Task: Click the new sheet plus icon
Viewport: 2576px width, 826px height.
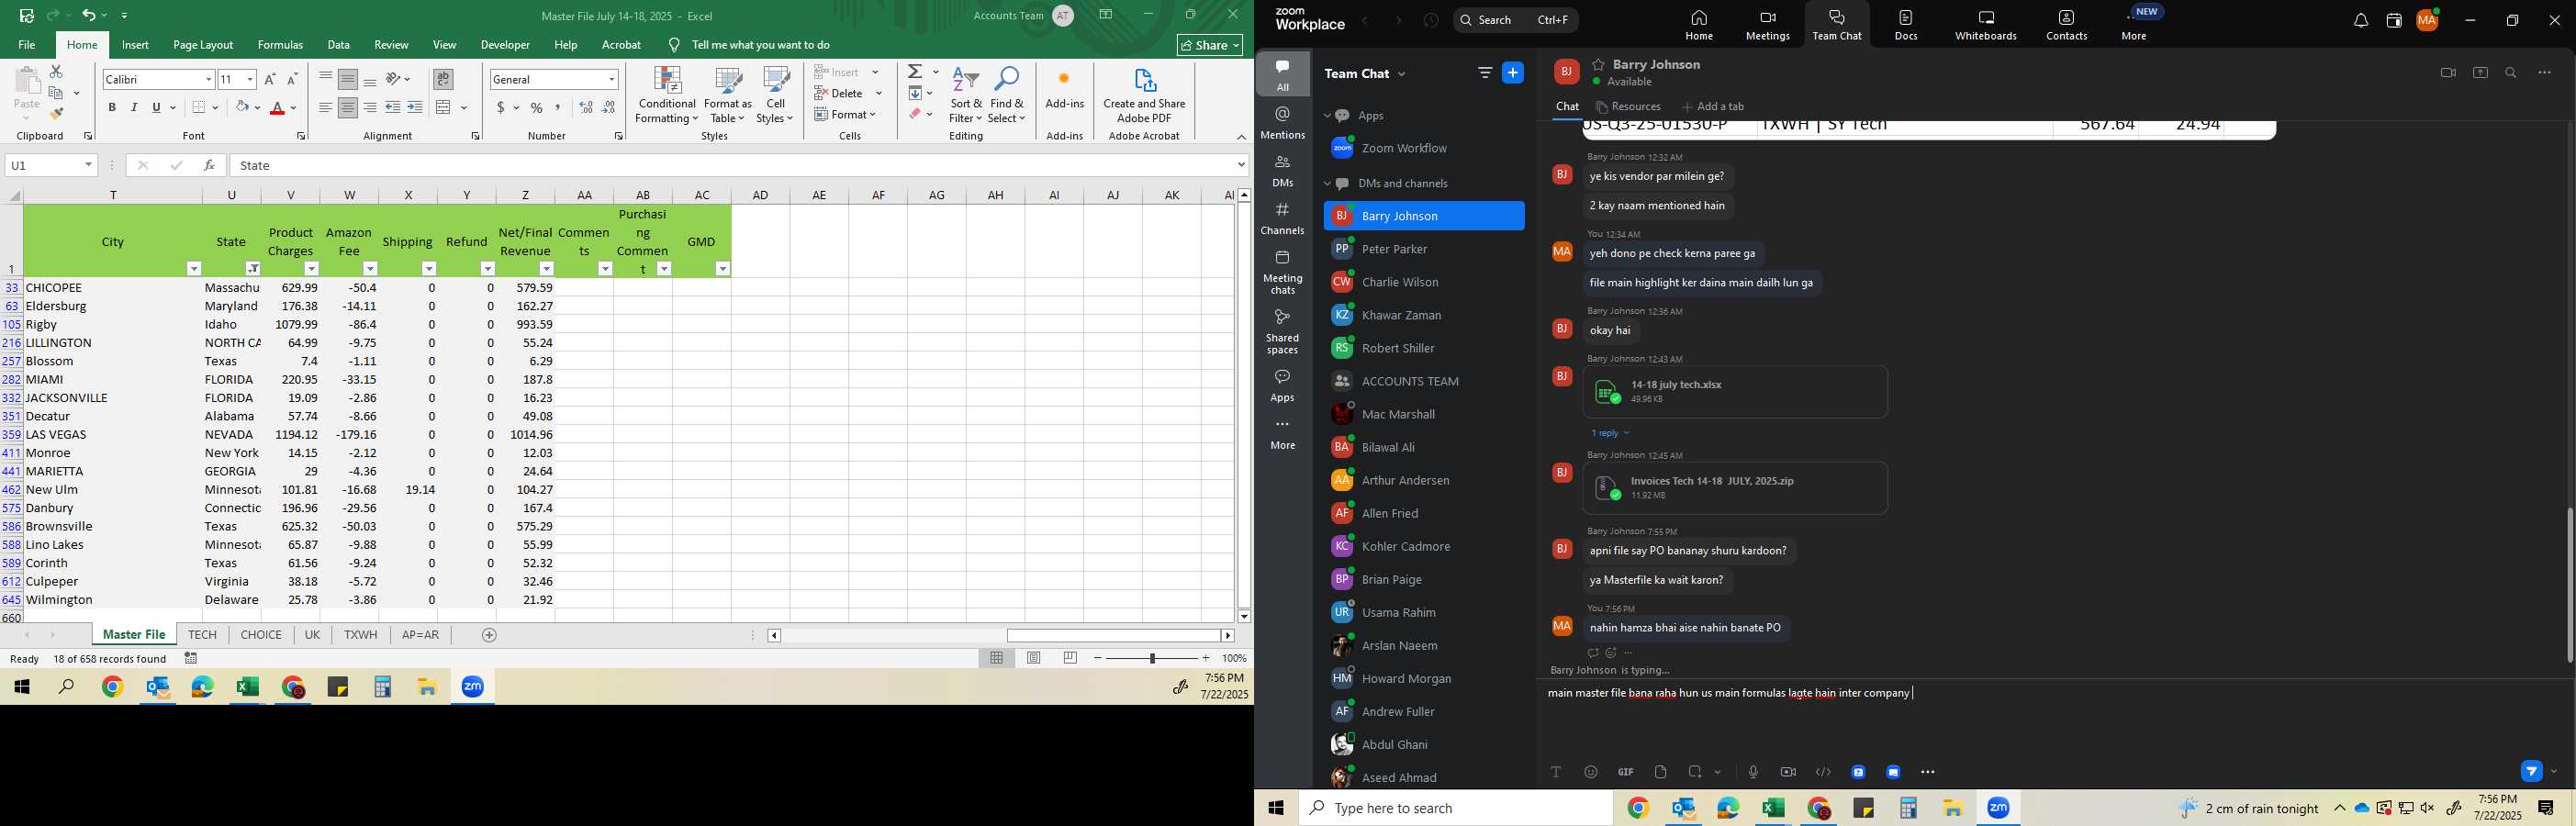Action: (489, 635)
